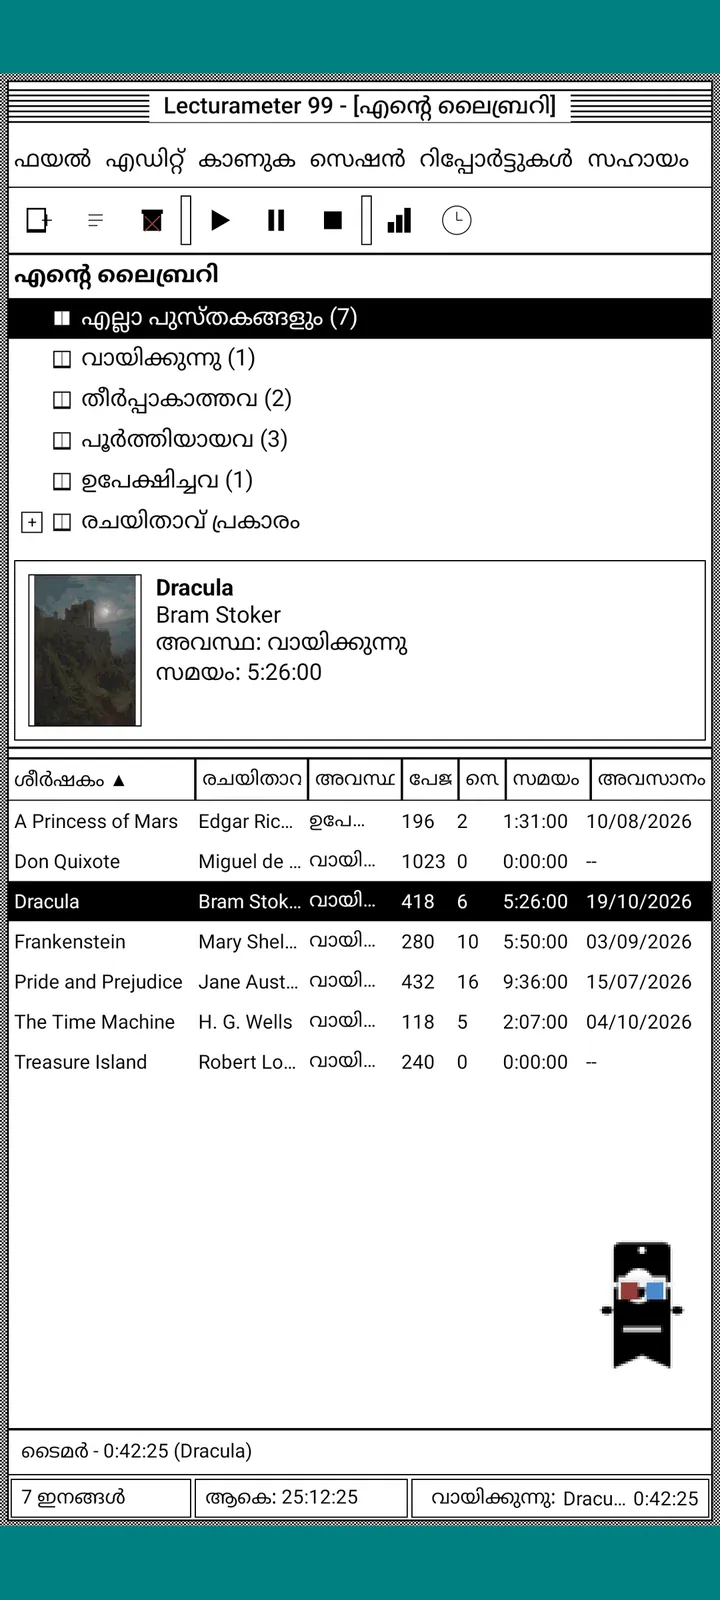
Task: Click book icon beside എല്ലാ പുസ്തകങ്ങളും
Action: click(62, 318)
